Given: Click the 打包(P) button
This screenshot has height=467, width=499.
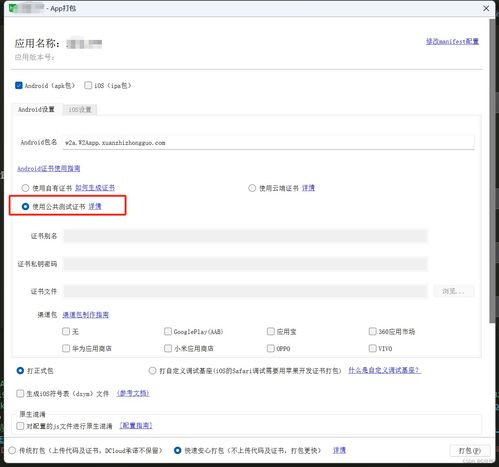Looking at the screenshot, I should [470, 451].
